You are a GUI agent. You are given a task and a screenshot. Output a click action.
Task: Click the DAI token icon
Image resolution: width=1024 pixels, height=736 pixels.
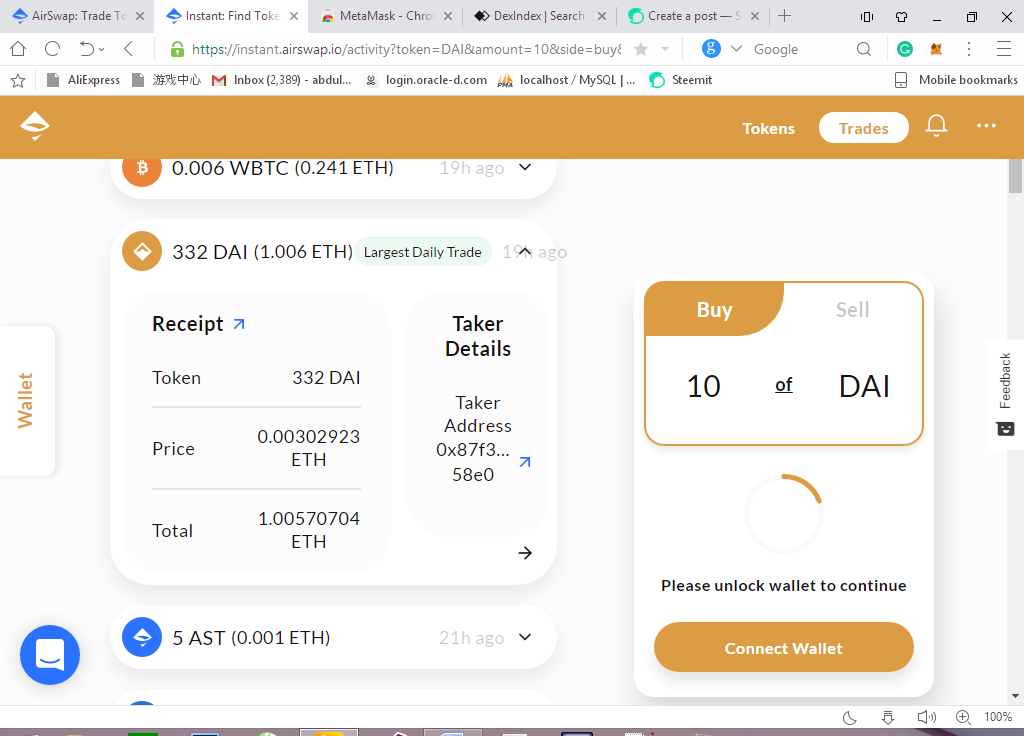(x=142, y=251)
